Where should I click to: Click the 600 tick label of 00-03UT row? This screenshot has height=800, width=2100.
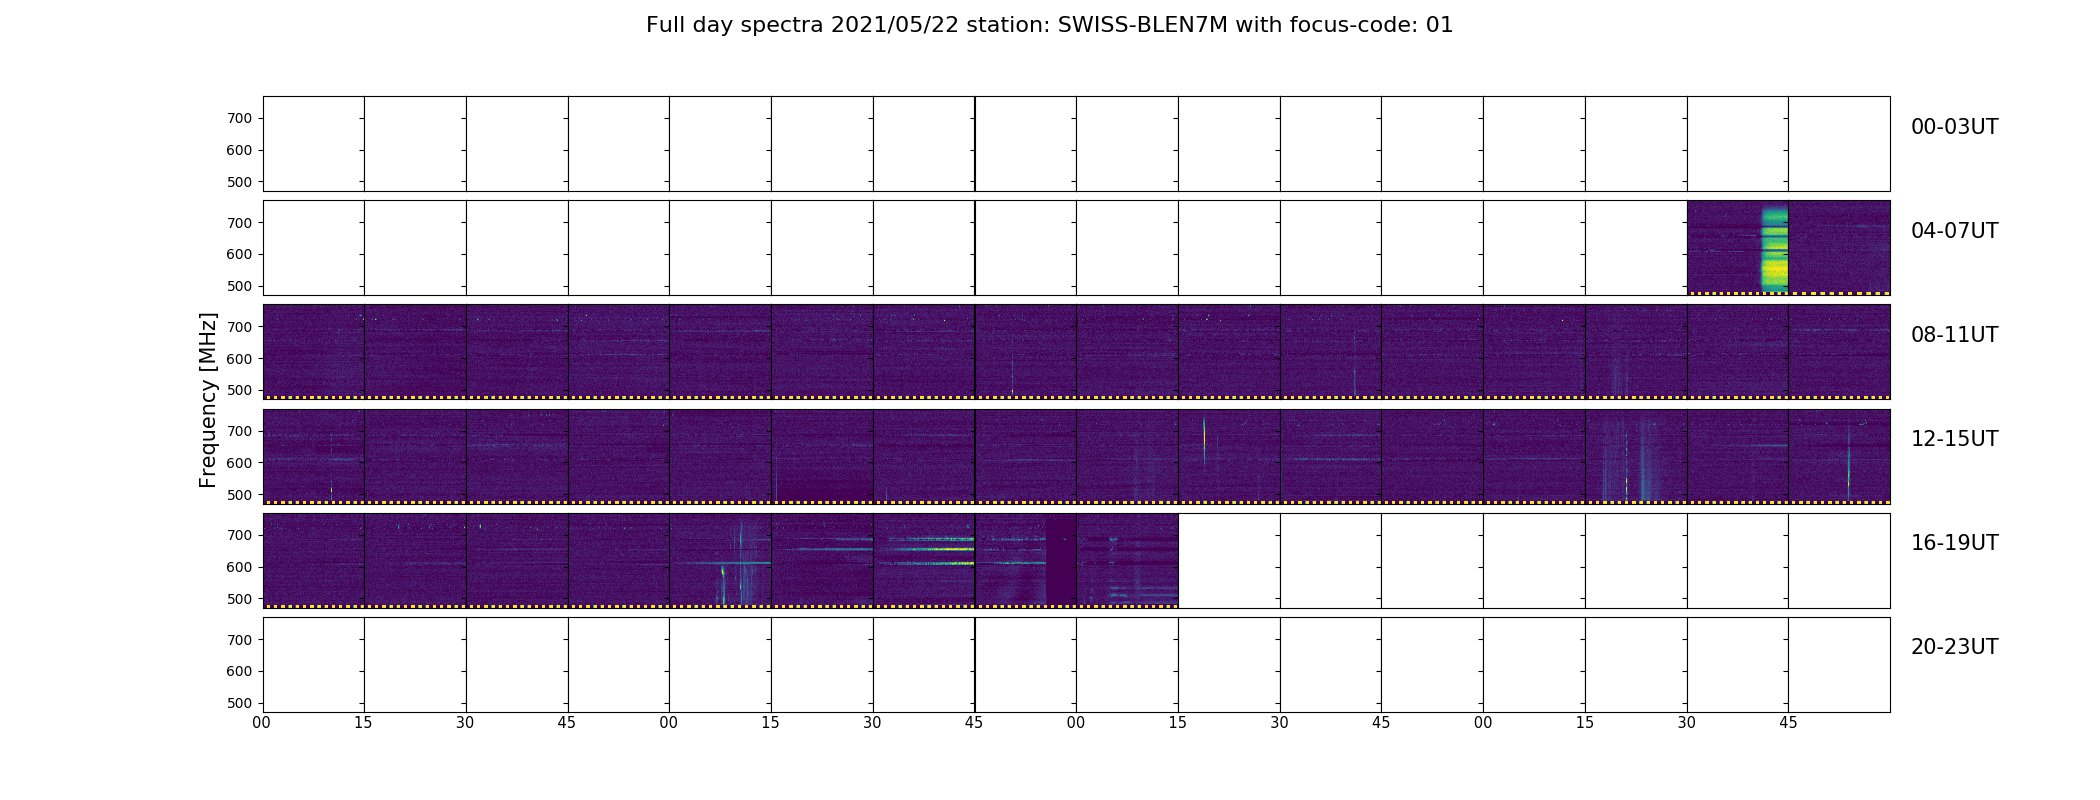coord(239,150)
